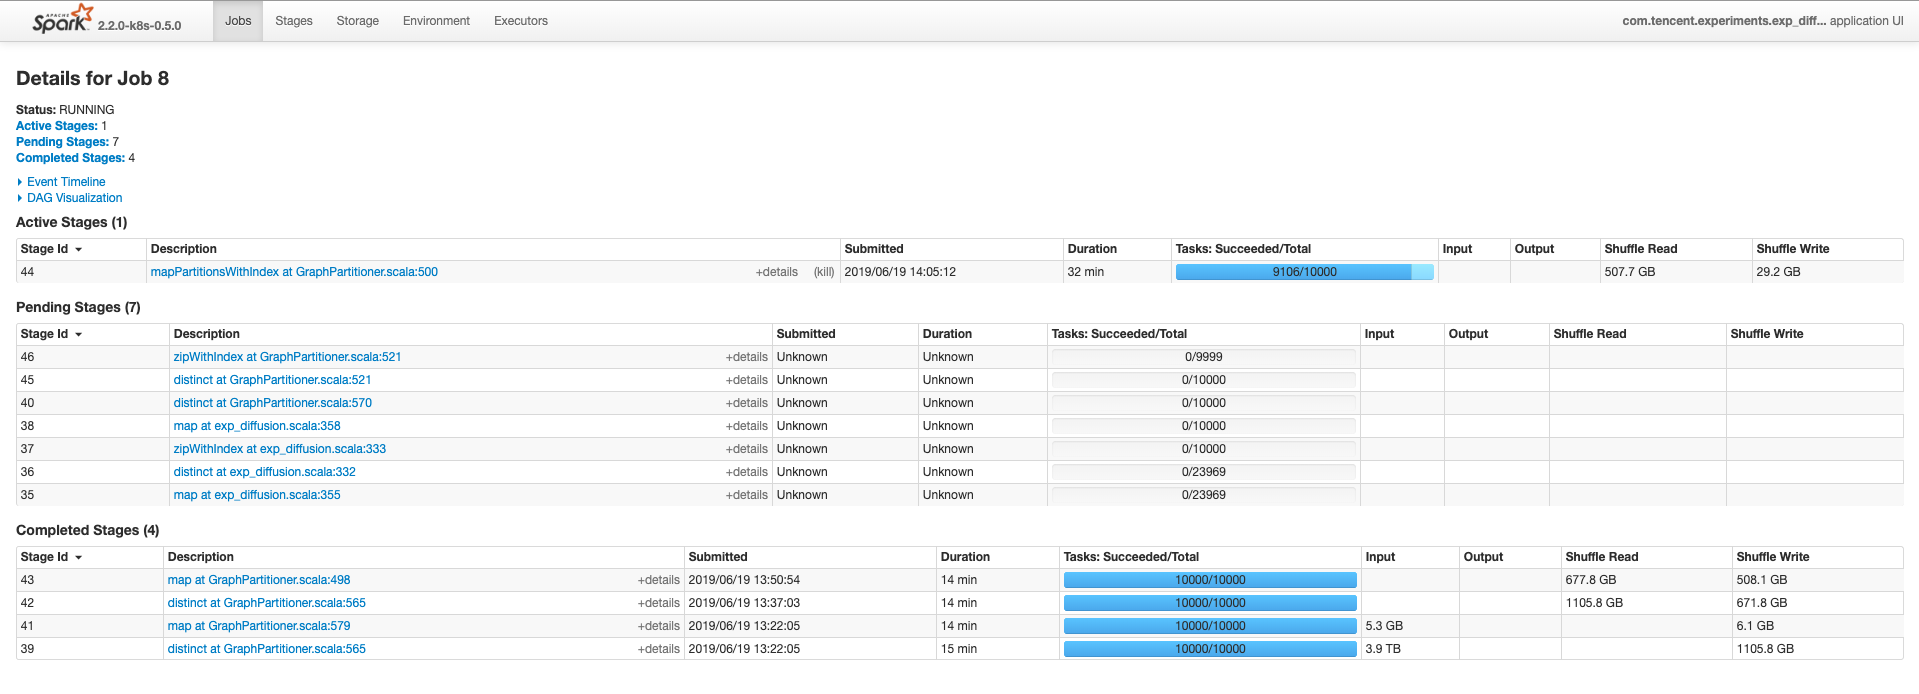Jump to Pending Stages link
Image resolution: width=1919 pixels, height=694 pixels.
(62, 142)
